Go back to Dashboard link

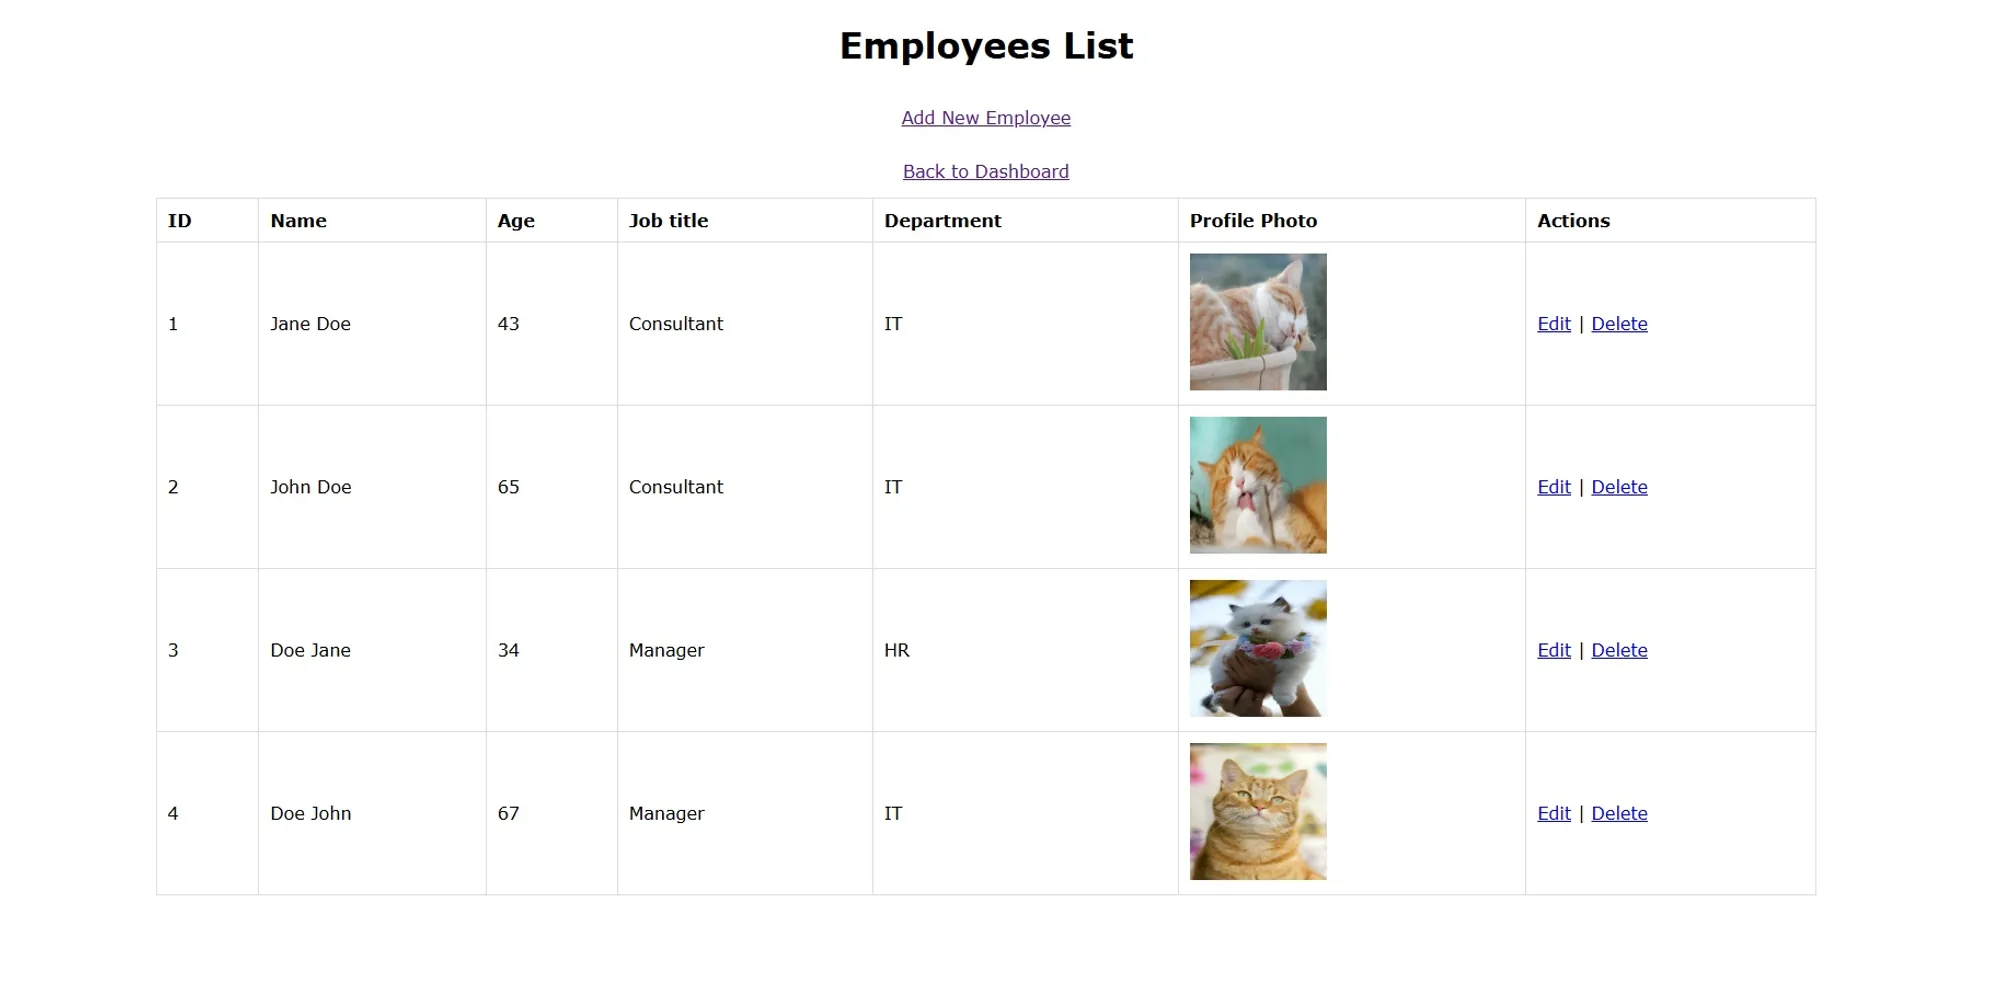point(985,172)
